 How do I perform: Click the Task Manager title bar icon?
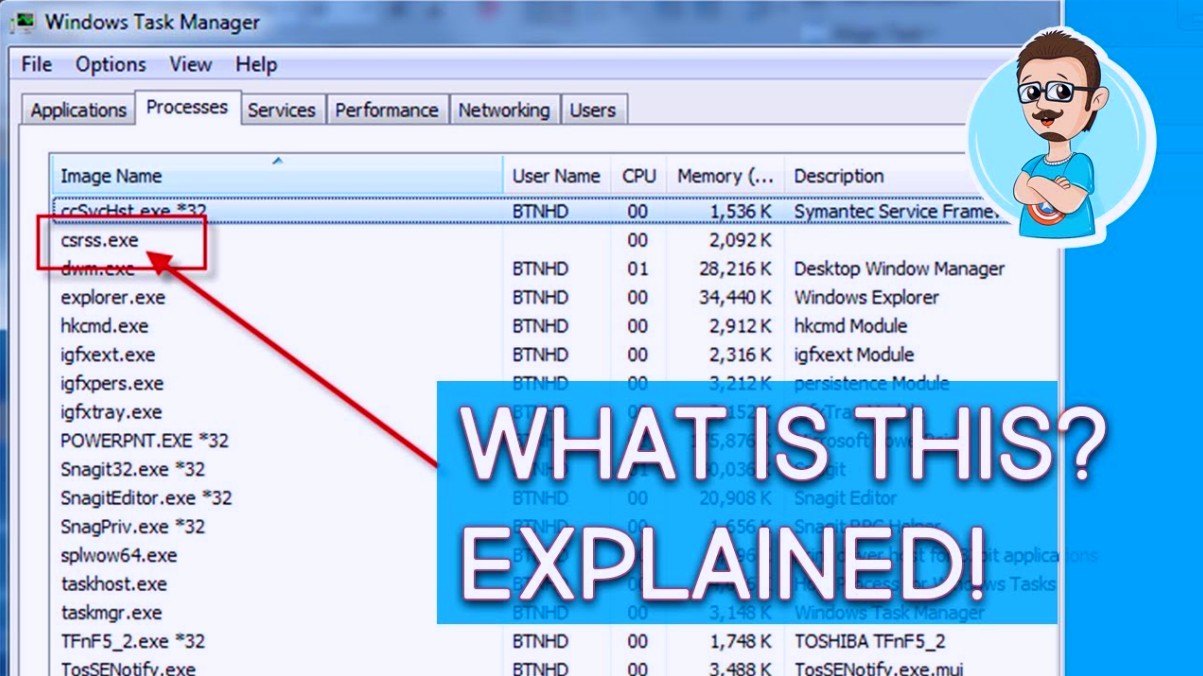(x=26, y=21)
